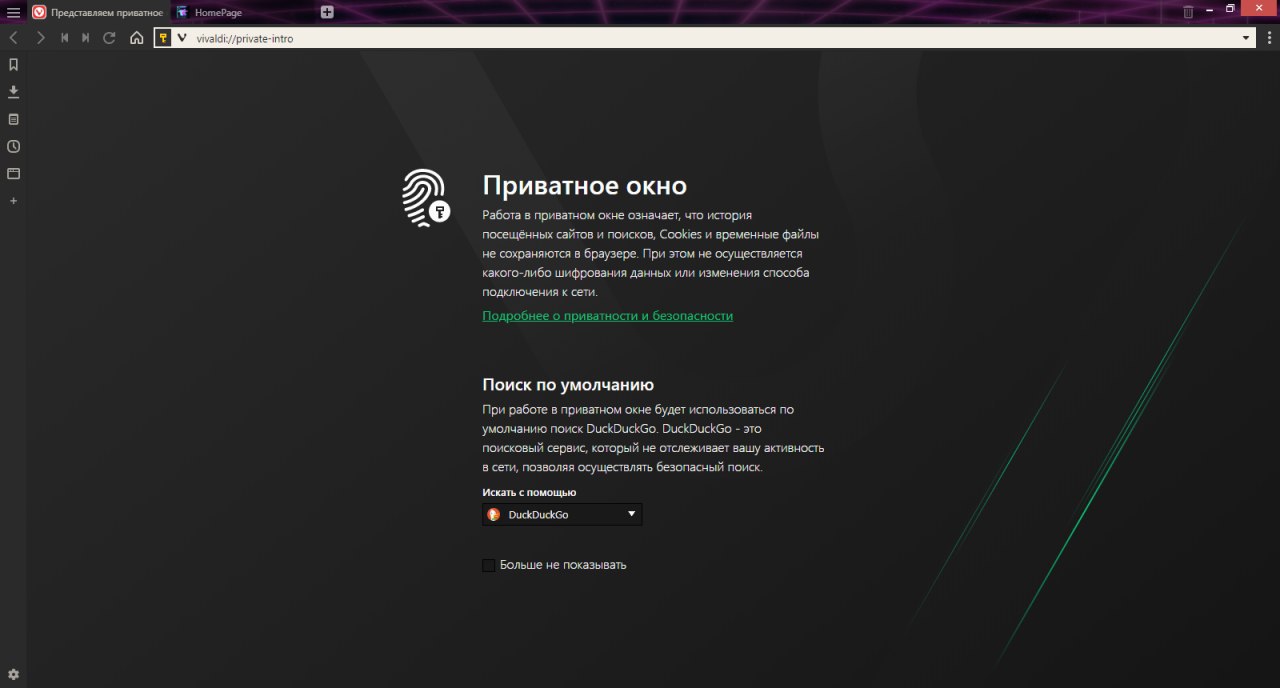The height and width of the screenshot is (688, 1280).
Task: Restore down the browser window
Action: 1231,9
